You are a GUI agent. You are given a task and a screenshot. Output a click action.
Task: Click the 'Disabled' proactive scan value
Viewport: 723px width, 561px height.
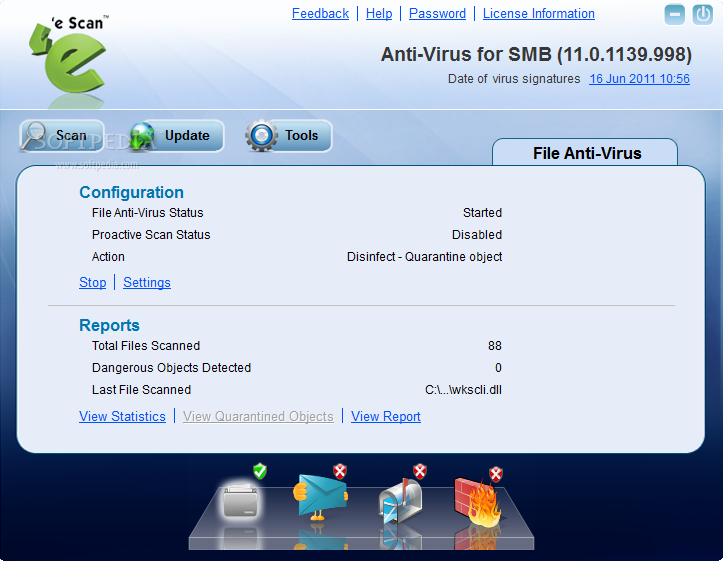coord(477,235)
